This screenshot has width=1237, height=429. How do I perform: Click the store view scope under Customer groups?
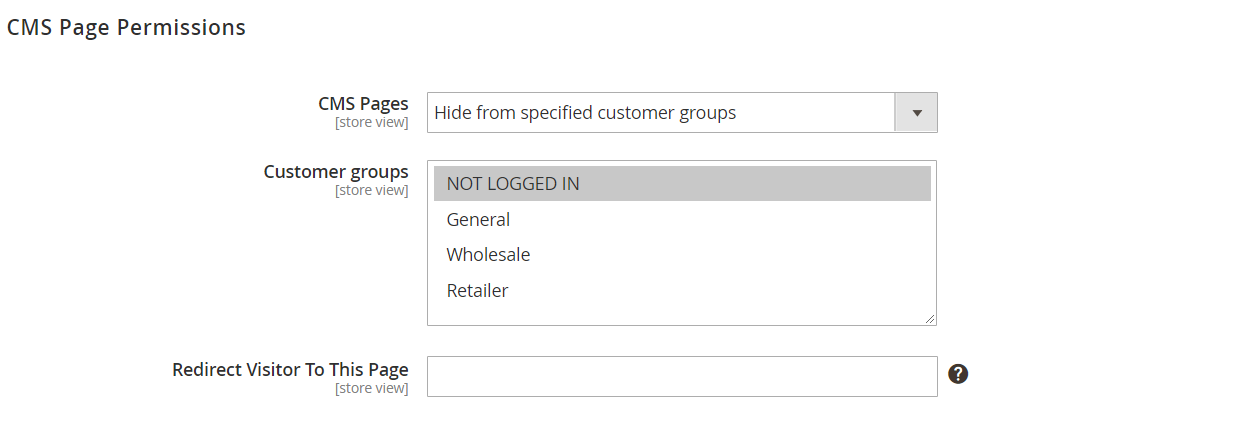[x=371, y=190]
